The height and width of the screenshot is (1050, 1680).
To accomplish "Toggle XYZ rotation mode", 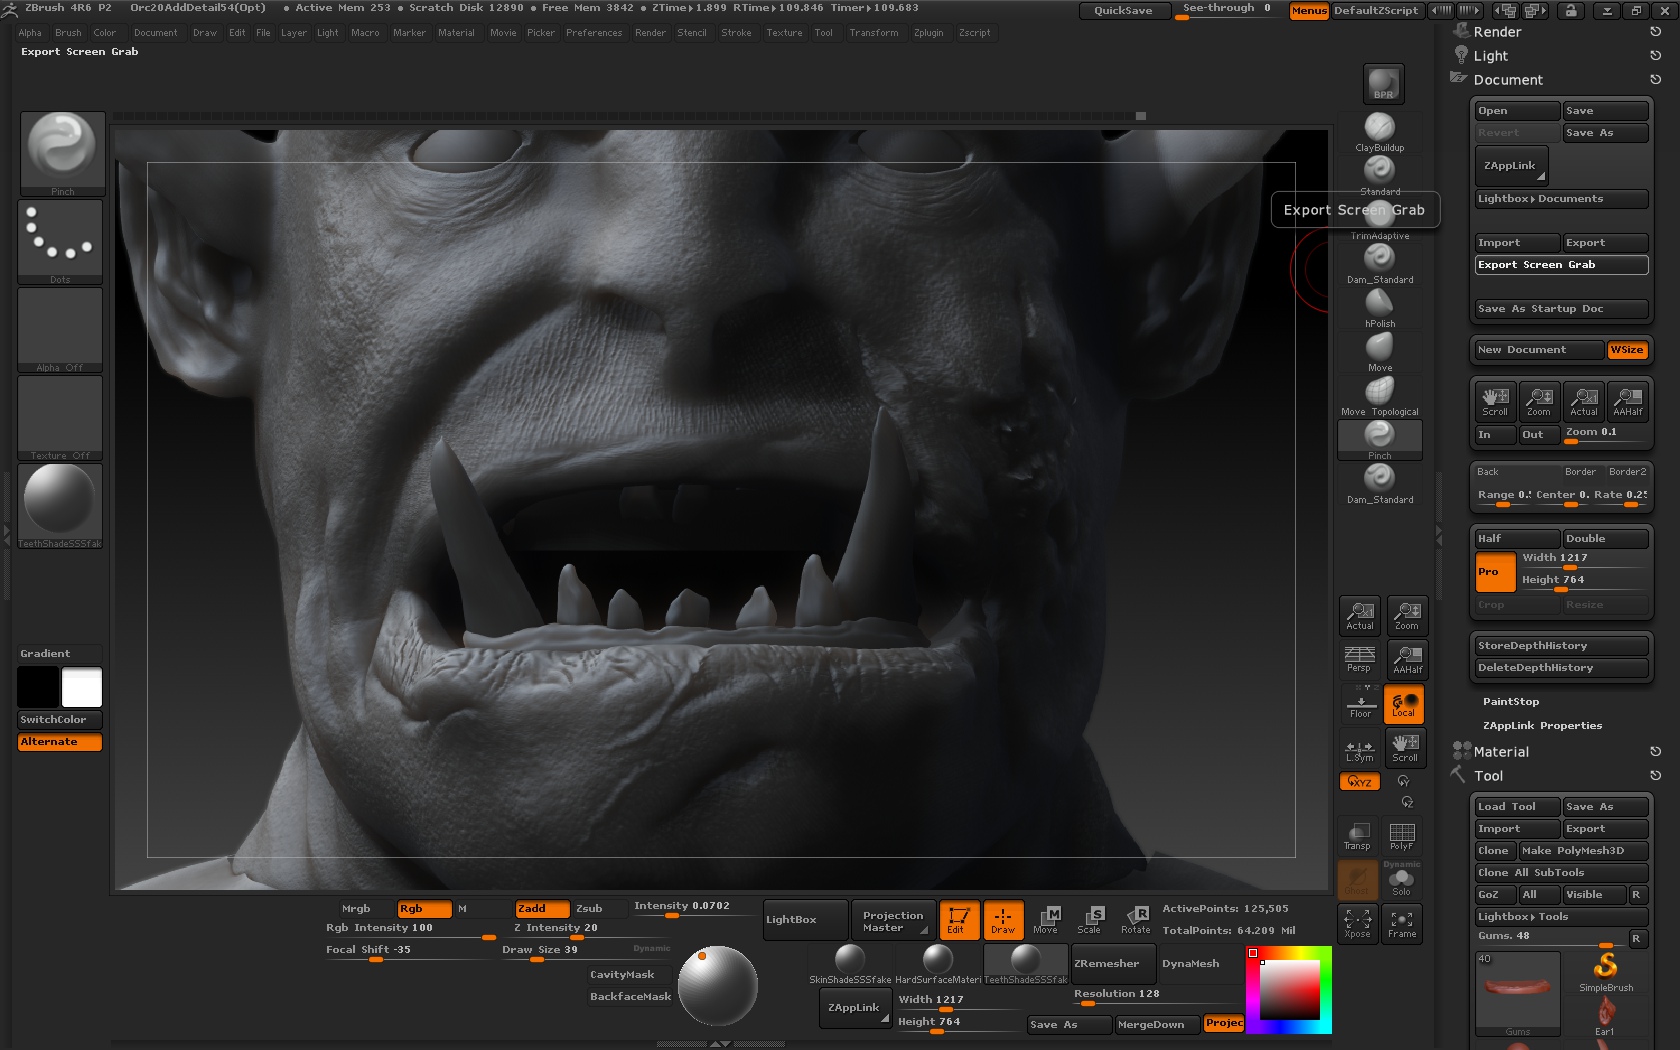I will [x=1360, y=782].
